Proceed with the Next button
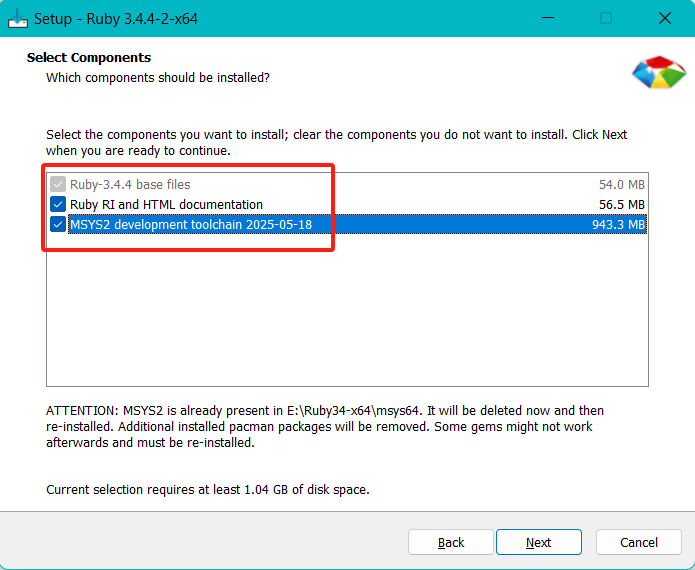This screenshot has height=570, width=695. point(539,542)
